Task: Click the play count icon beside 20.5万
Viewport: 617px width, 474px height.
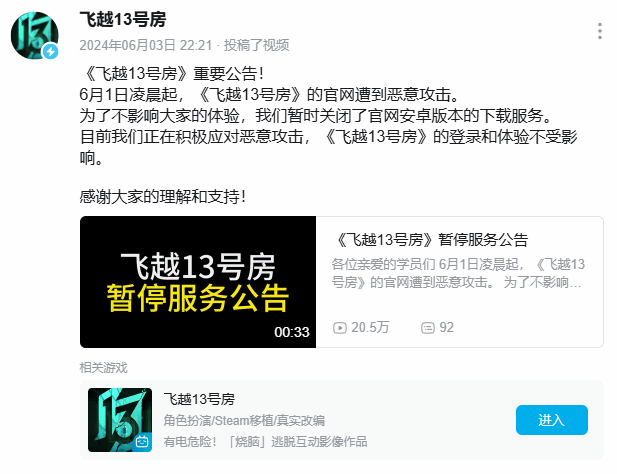Action: pos(340,328)
